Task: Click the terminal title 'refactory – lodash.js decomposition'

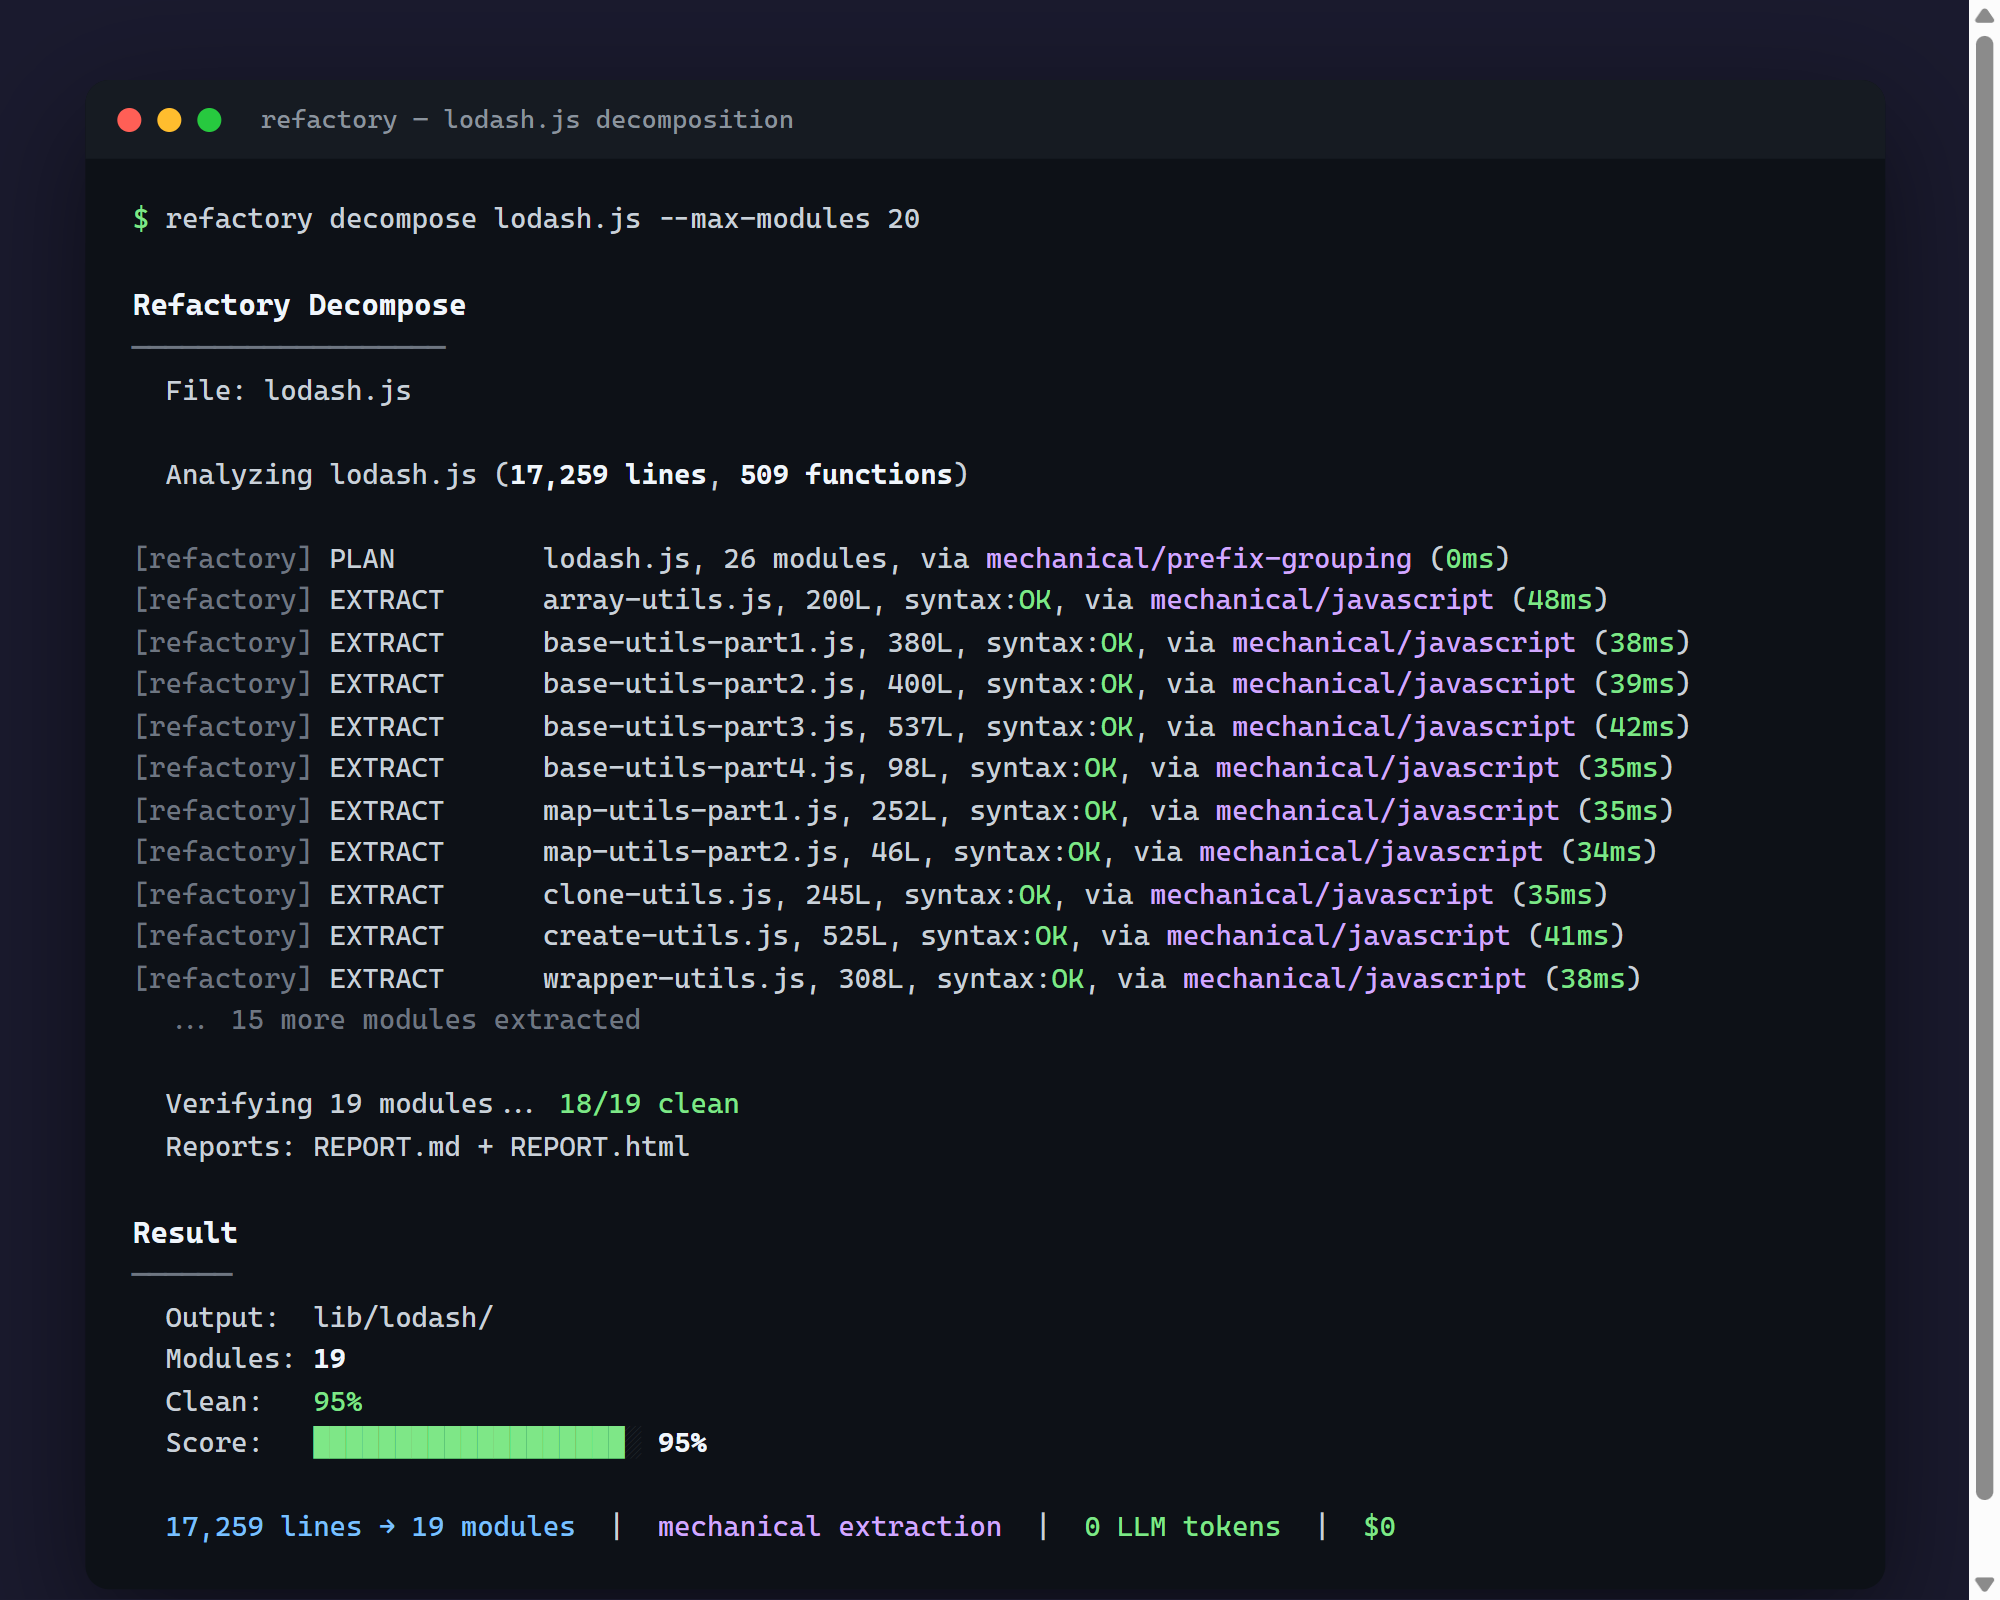Action: pos(526,120)
